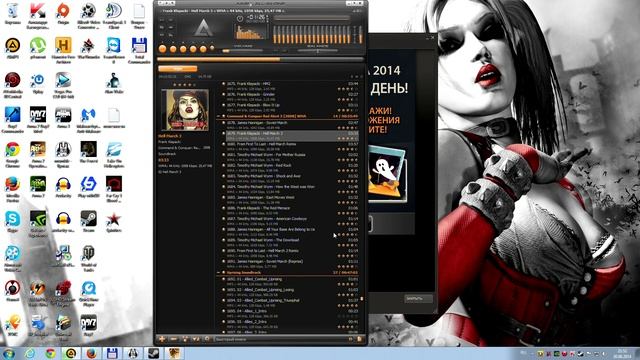Open the Vegas Pro desktop icon
The height and width of the screenshot is (360, 640).
63,85
